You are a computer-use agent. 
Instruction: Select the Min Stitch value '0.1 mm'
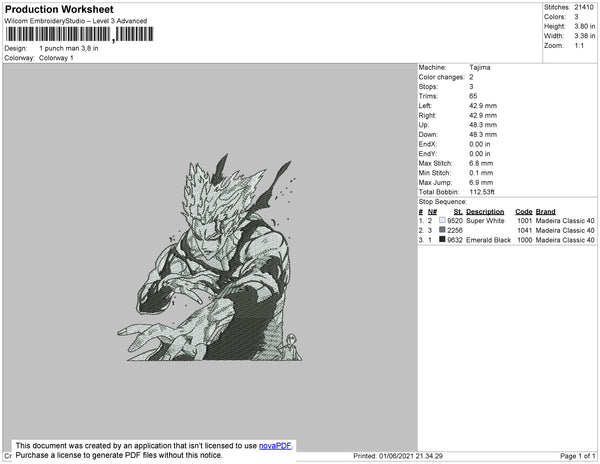481,173
